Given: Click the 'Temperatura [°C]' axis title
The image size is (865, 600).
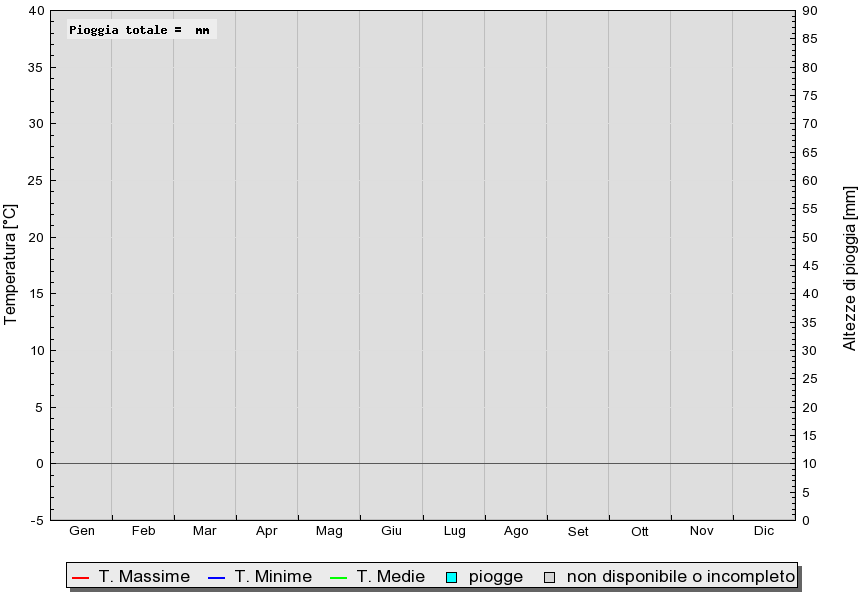Looking at the screenshot, I should 11,264.
